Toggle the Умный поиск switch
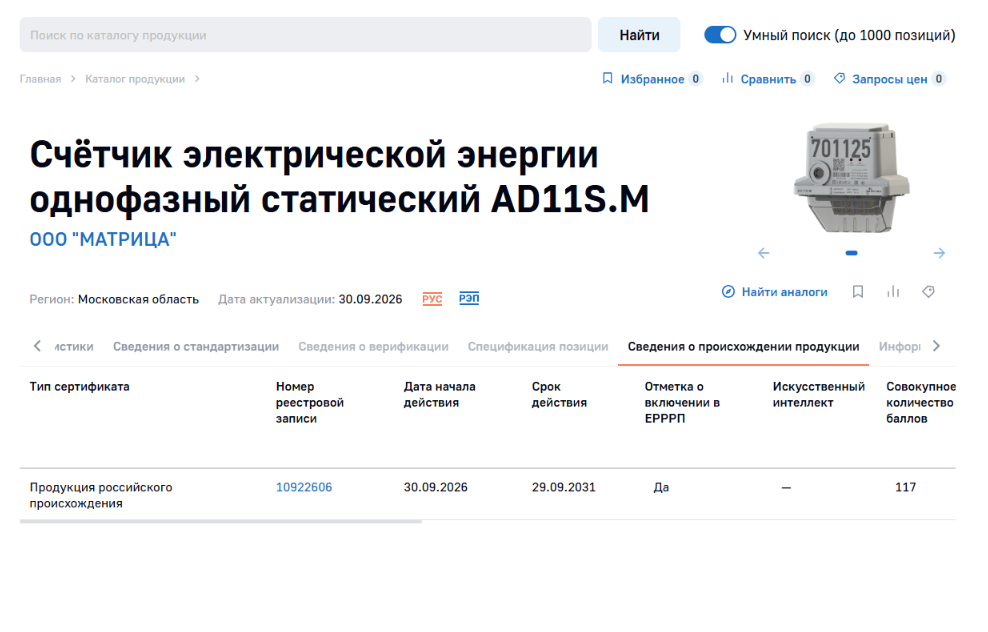The width and height of the screenshot is (988, 632). pos(720,35)
